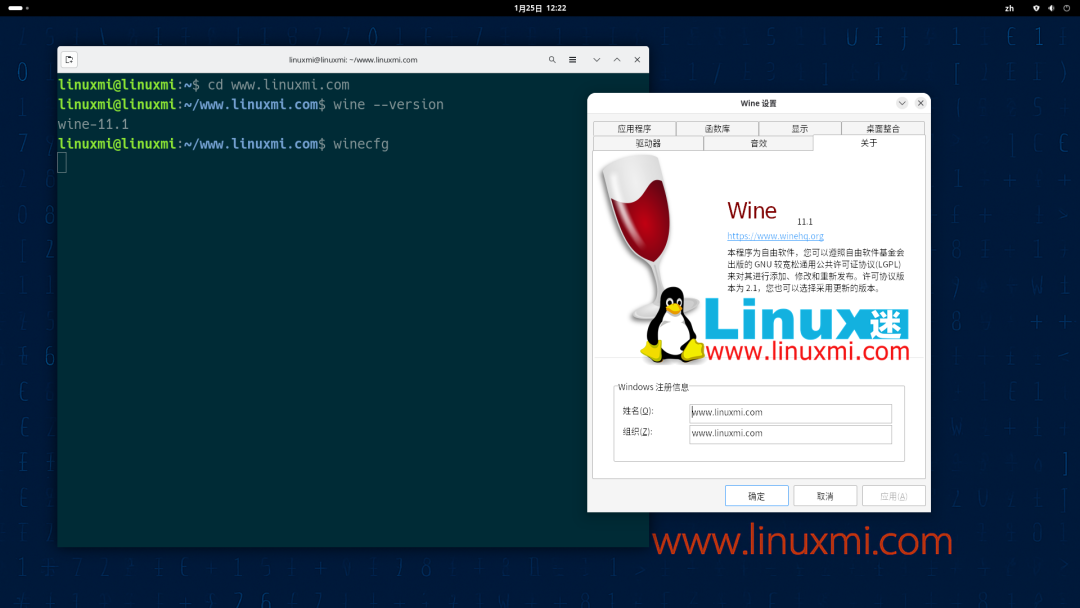Image resolution: width=1080 pixels, height=608 pixels.
Task: Click the 确定 (OK) button
Action: pos(756,495)
